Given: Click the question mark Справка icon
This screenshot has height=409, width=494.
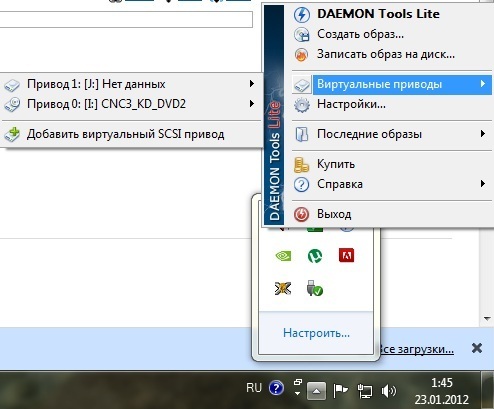Looking at the screenshot, I should [x=302, y=184].
